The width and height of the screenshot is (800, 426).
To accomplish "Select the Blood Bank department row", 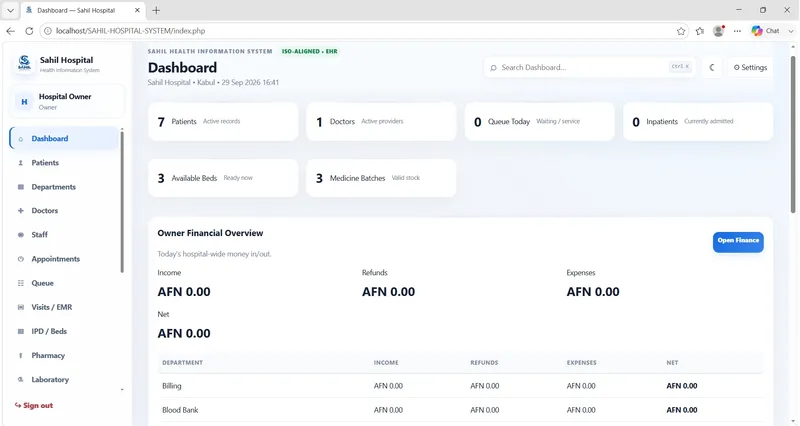I will point(461,410).
